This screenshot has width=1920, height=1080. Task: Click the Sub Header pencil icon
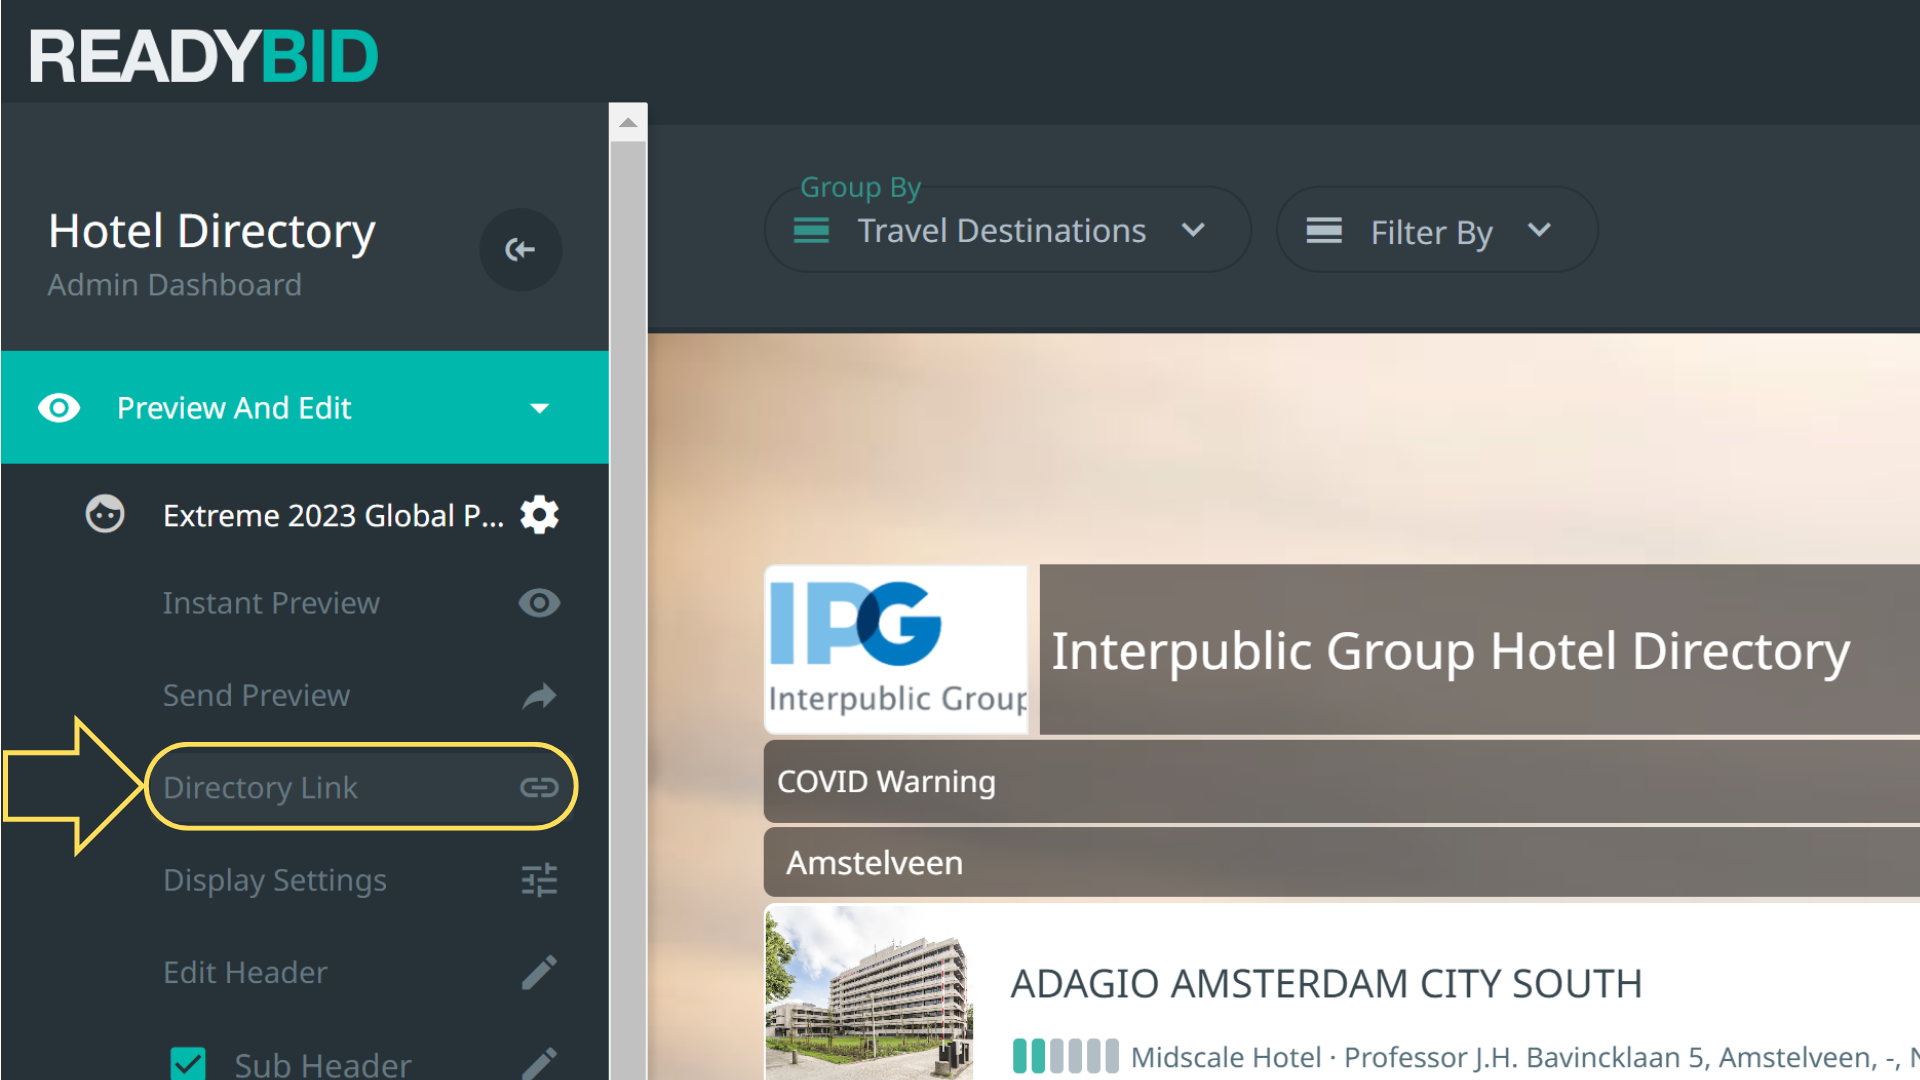539,1062
